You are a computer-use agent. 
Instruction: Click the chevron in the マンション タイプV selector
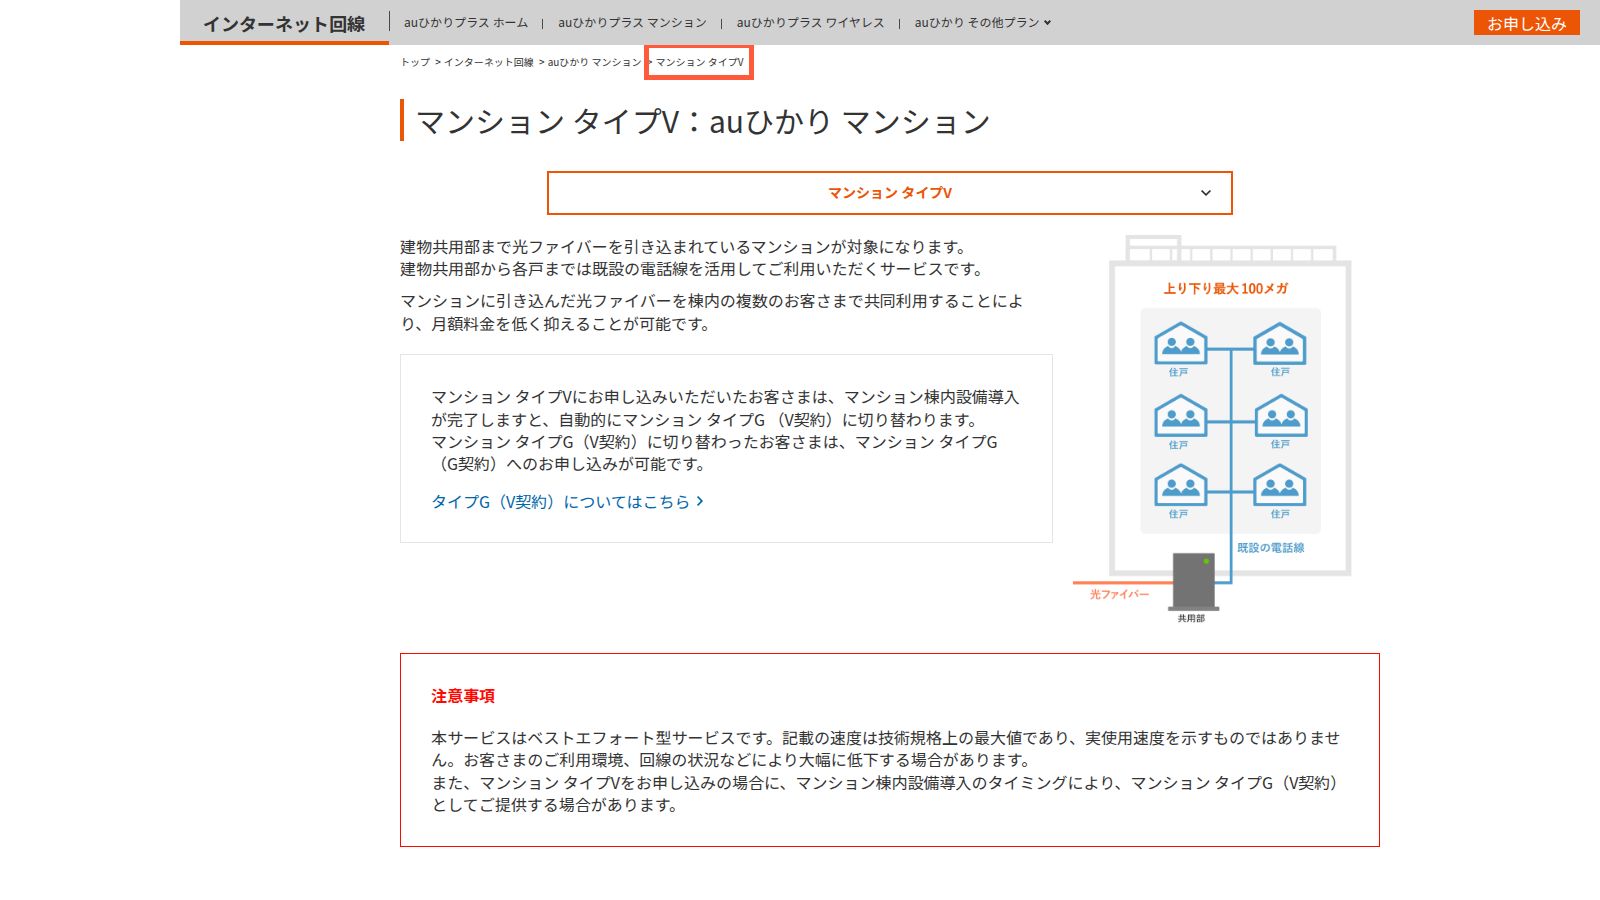coord(1206,193)
